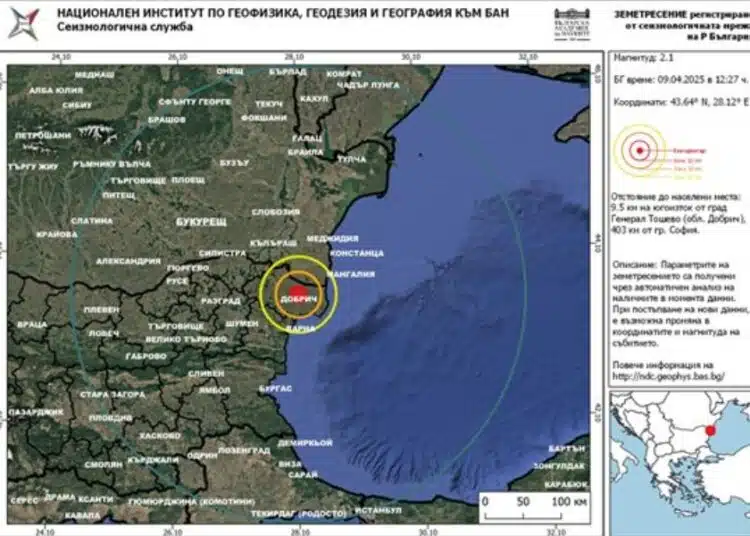750x536 pixels.
Task: Select the 'БГ време: 09.04.2025' line
Action: (x=680, y=80)
